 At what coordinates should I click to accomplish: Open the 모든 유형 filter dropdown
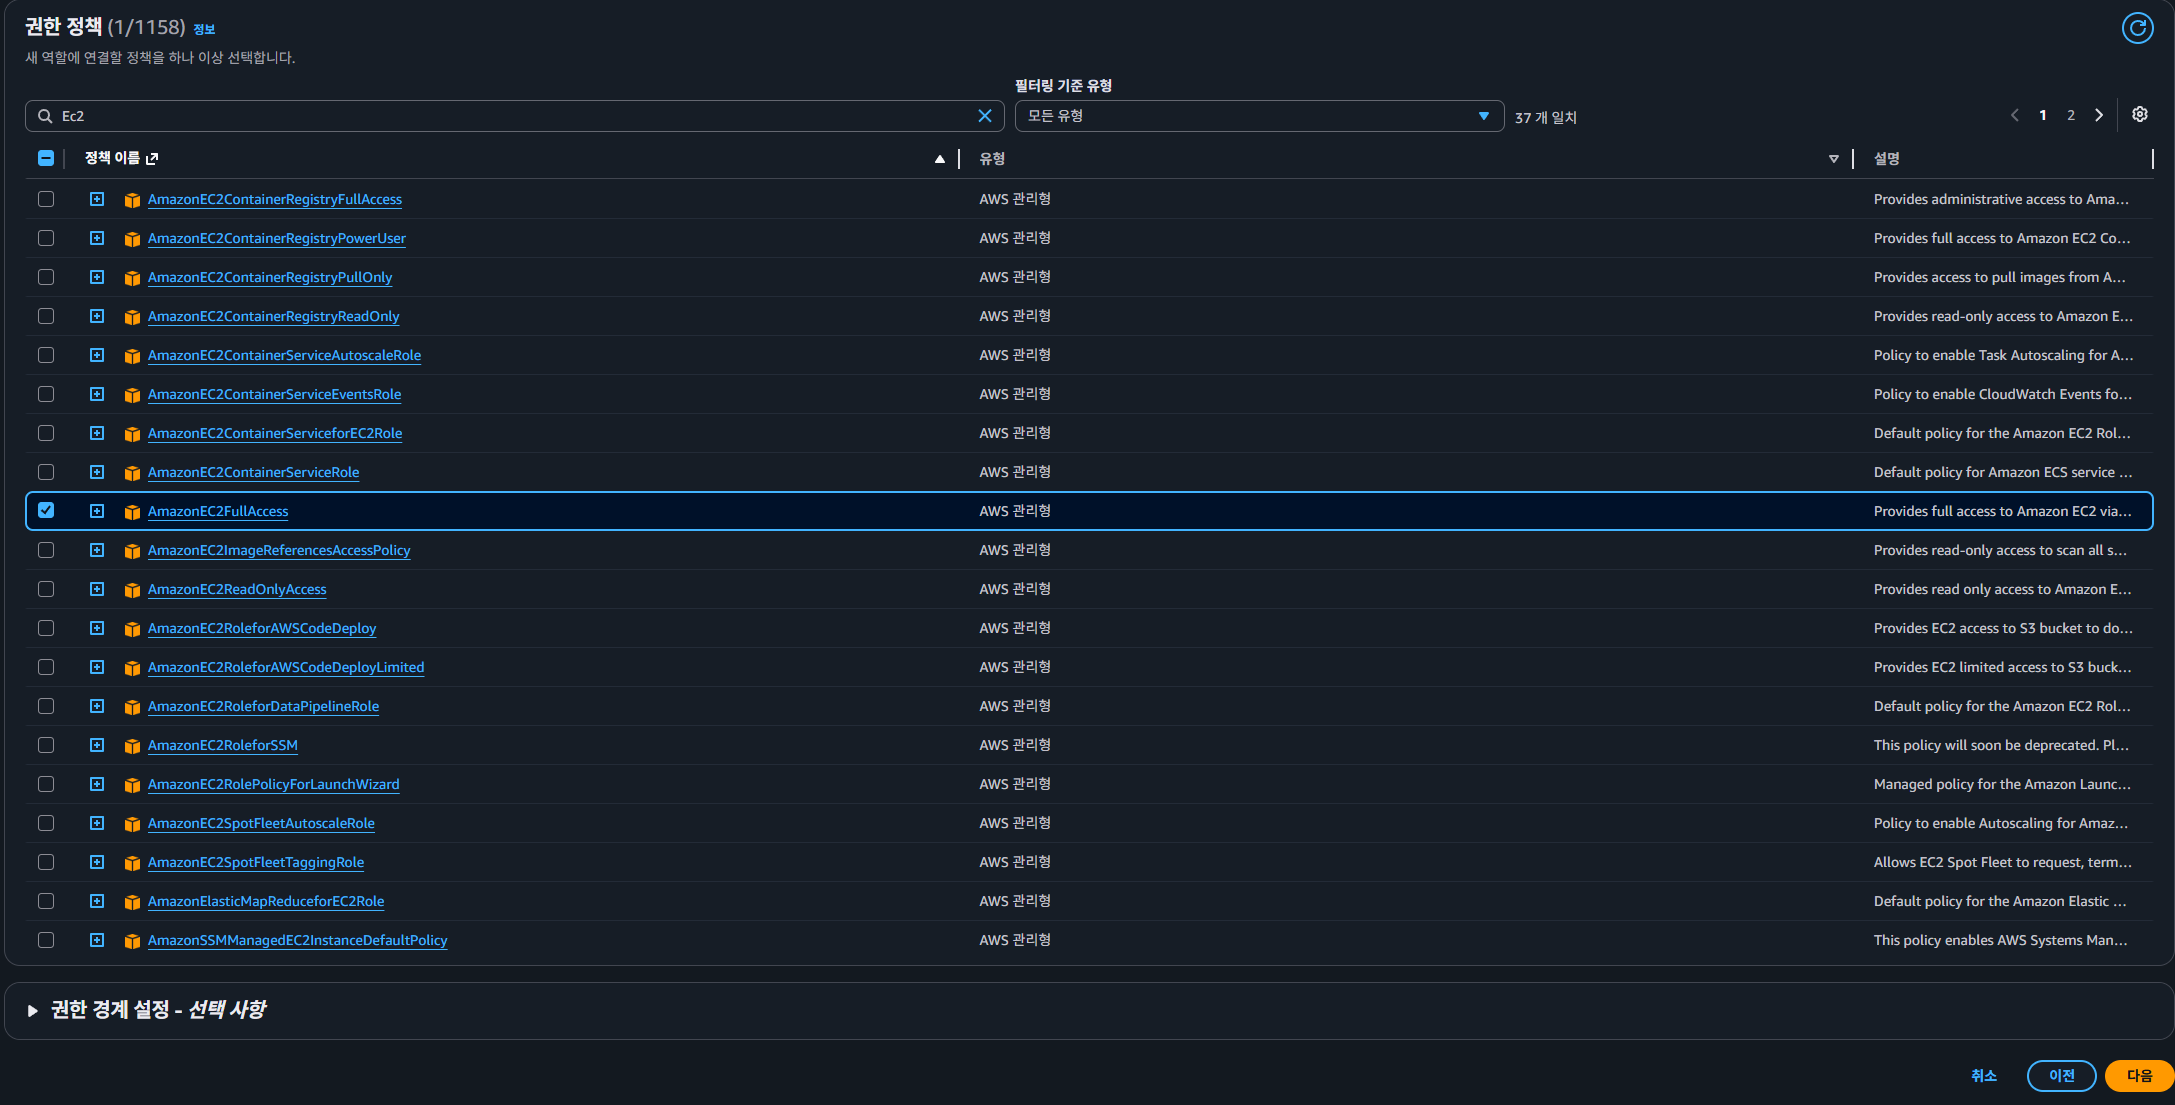(x=1259, y=116)
